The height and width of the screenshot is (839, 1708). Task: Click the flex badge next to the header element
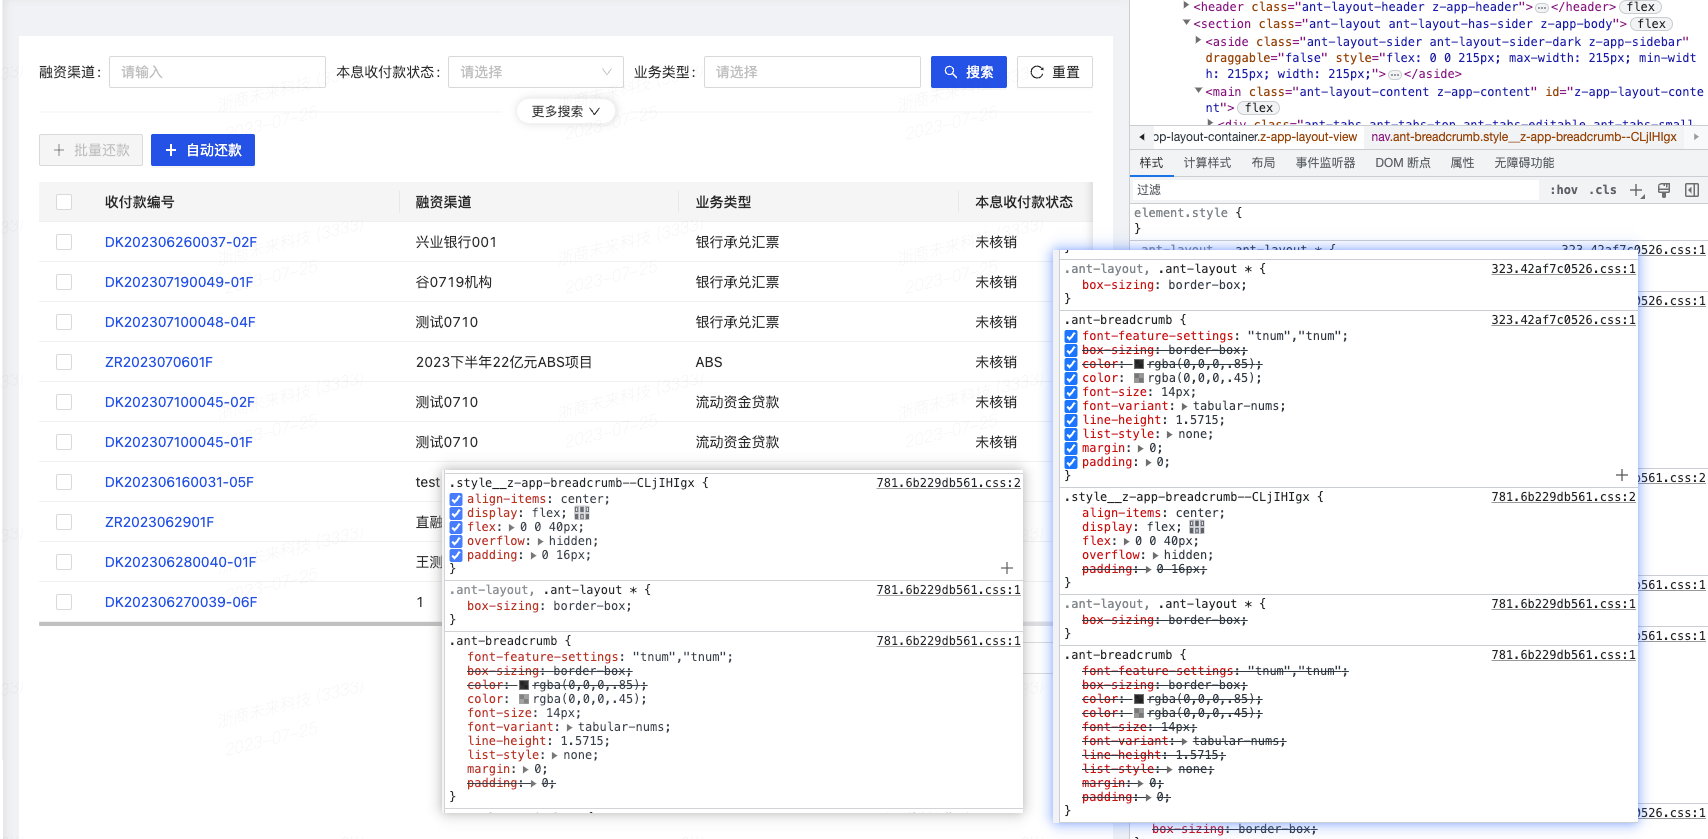tap(1641, 7)
